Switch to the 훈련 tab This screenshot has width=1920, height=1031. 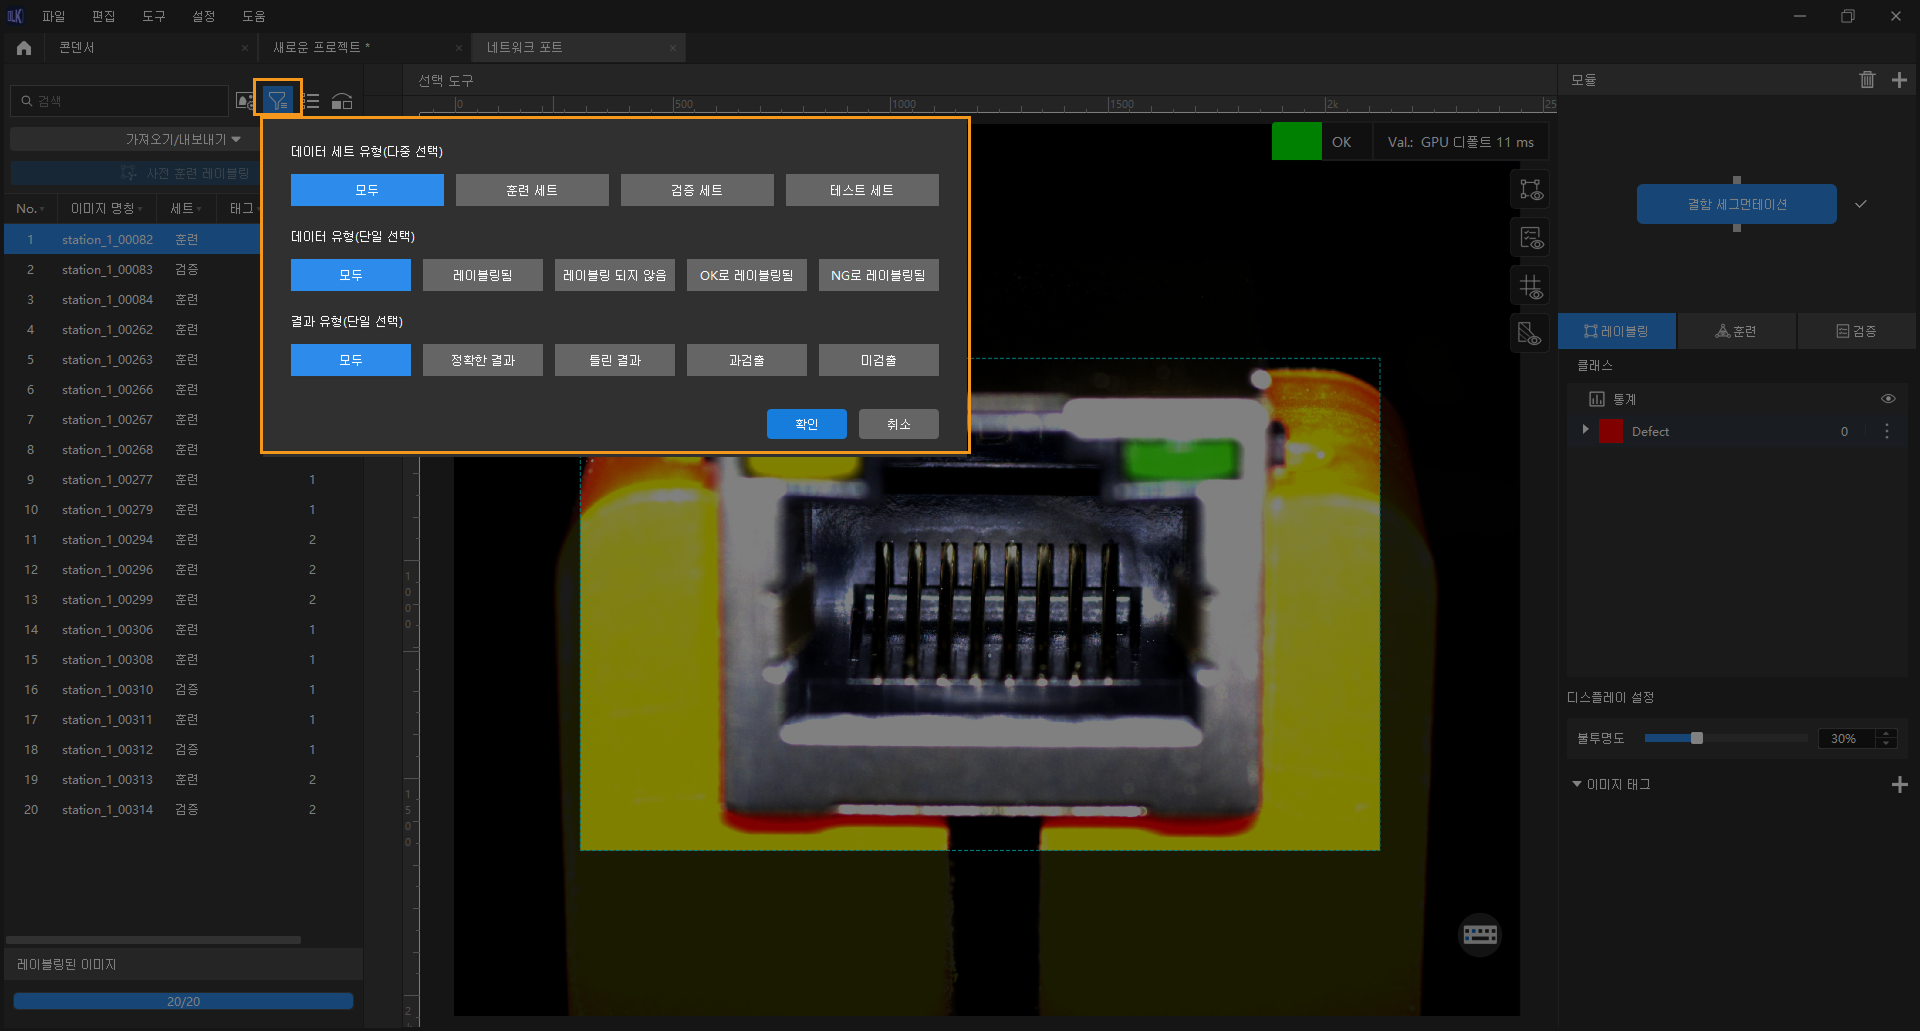1736,331
